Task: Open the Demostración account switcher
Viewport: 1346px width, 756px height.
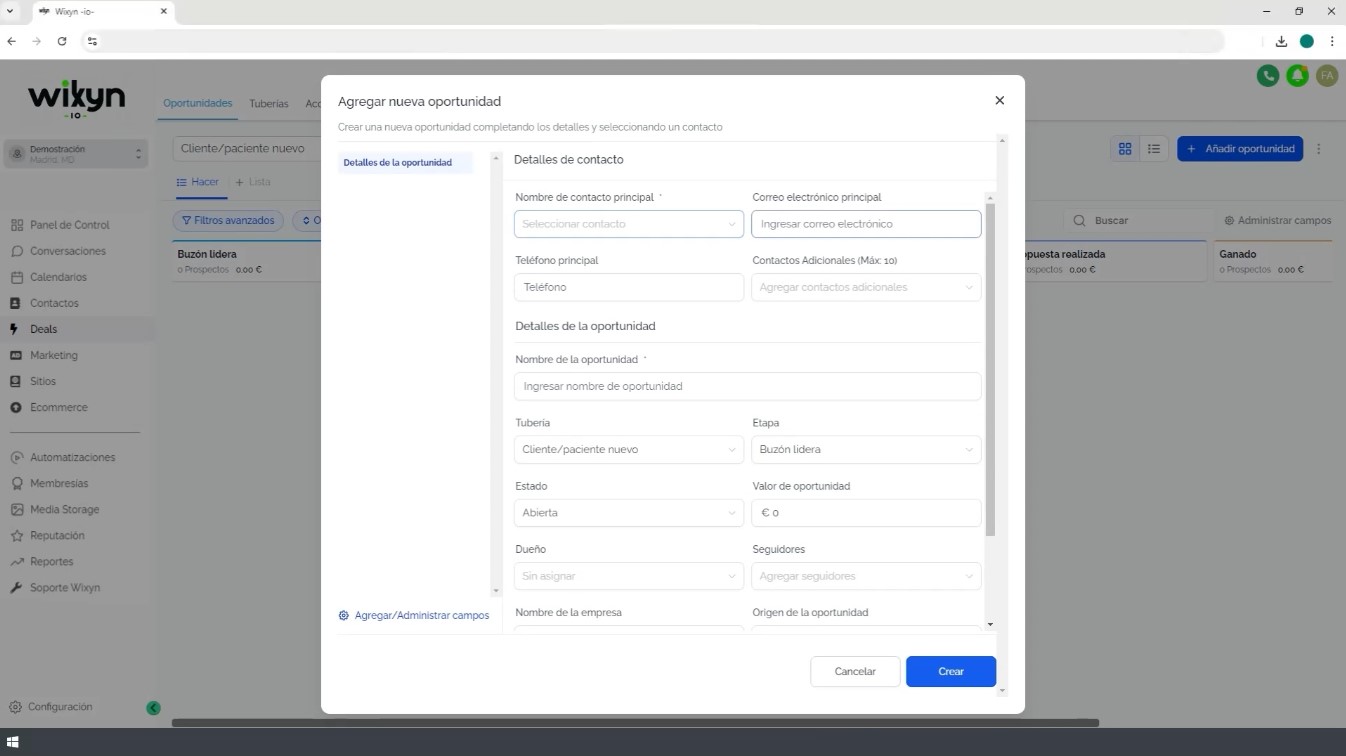Action: 76,153
